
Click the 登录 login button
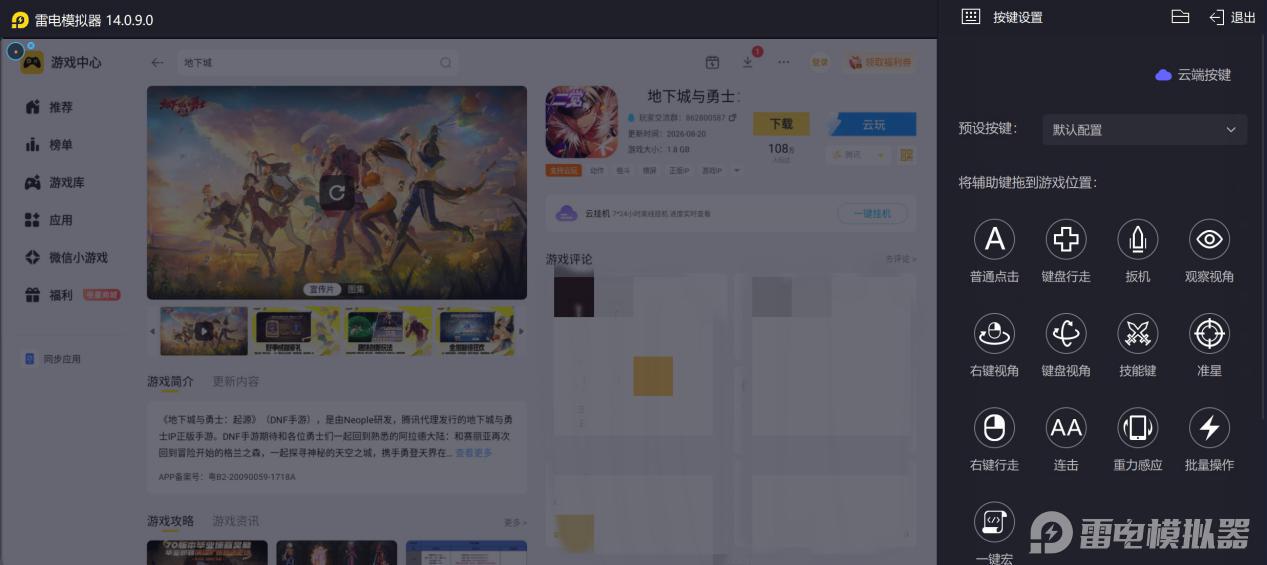click(x=820, y=62)
